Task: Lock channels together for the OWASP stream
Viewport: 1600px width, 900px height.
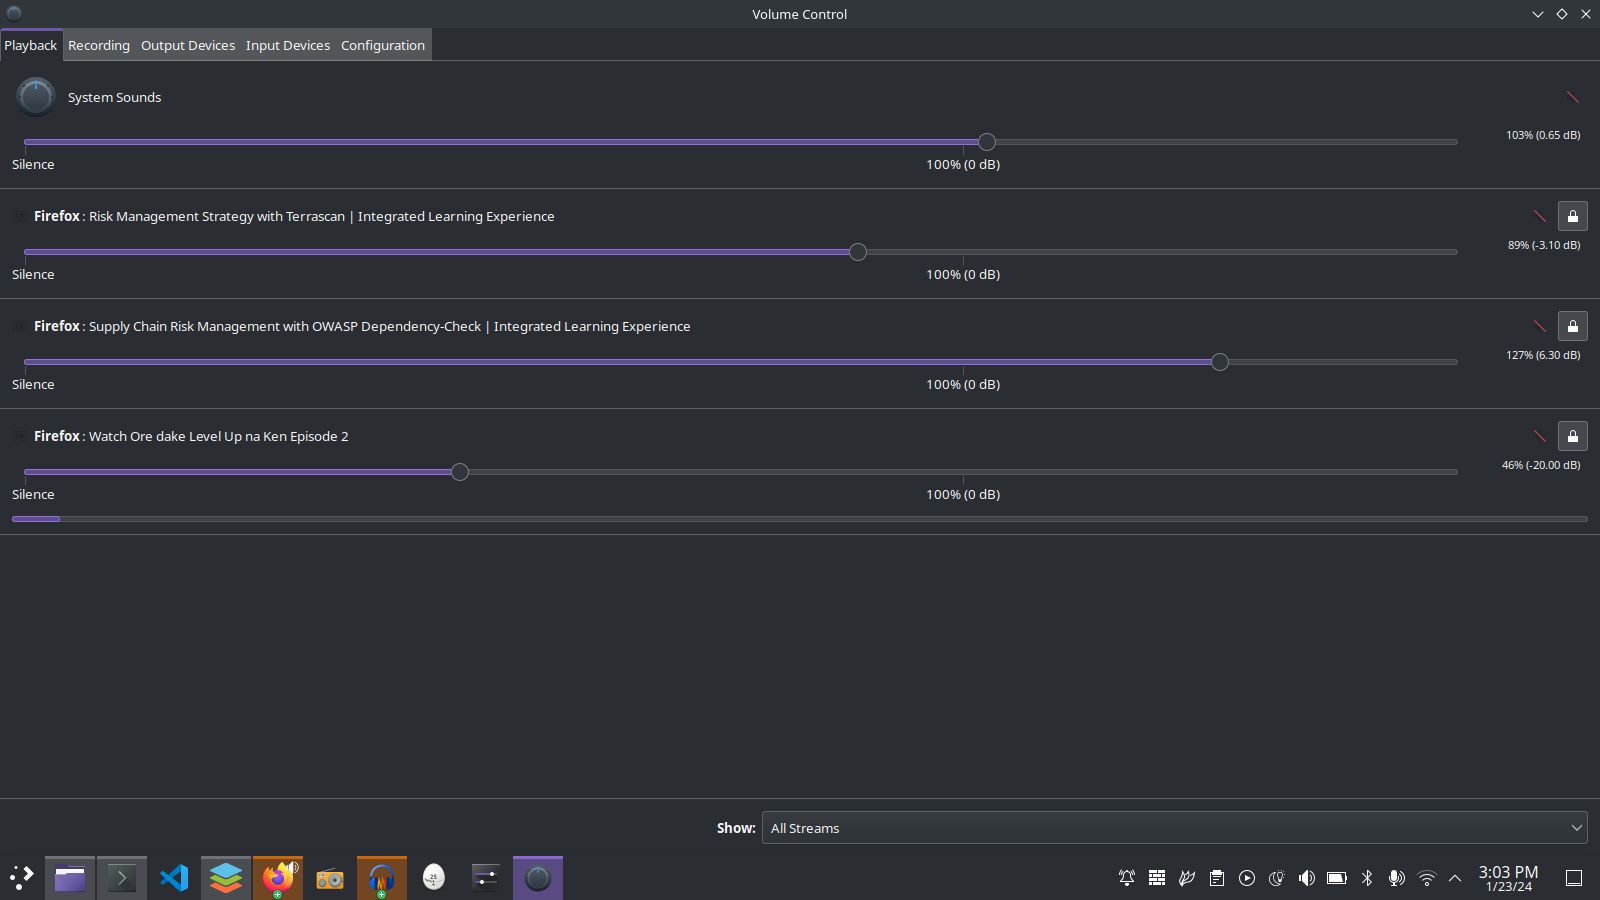Action: 1573,325
